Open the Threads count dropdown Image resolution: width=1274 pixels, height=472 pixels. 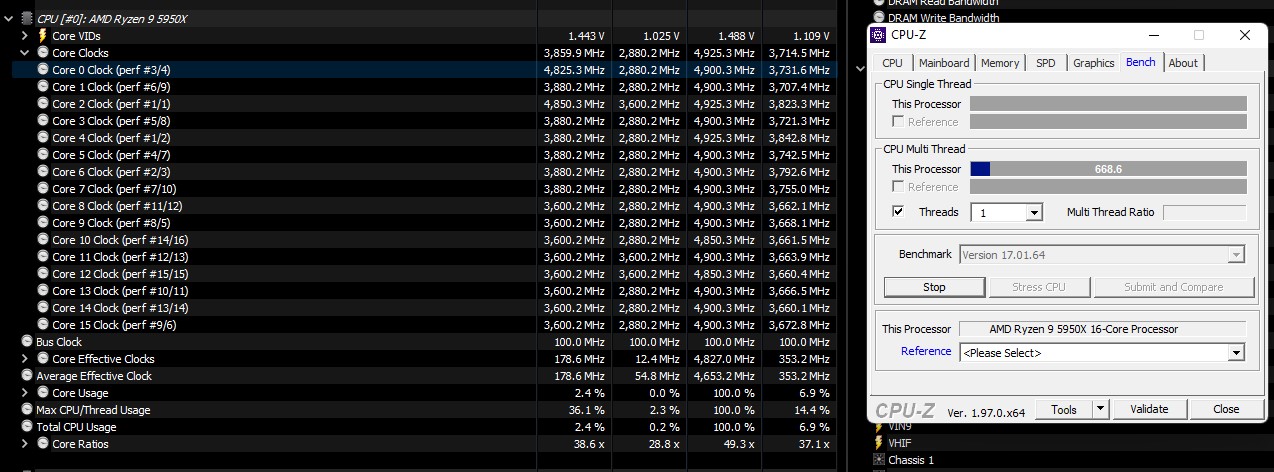tap(1034, 212)
